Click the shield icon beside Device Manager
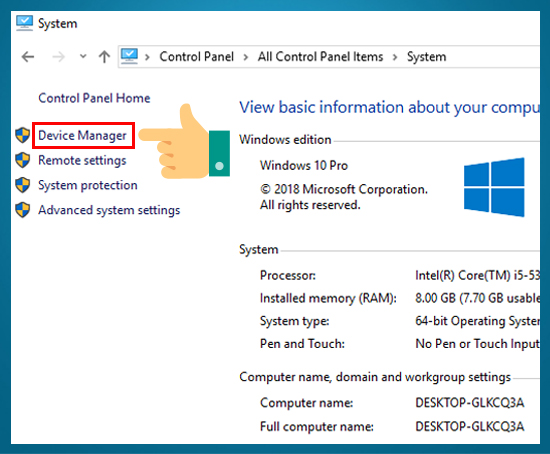 coord(23,135)
